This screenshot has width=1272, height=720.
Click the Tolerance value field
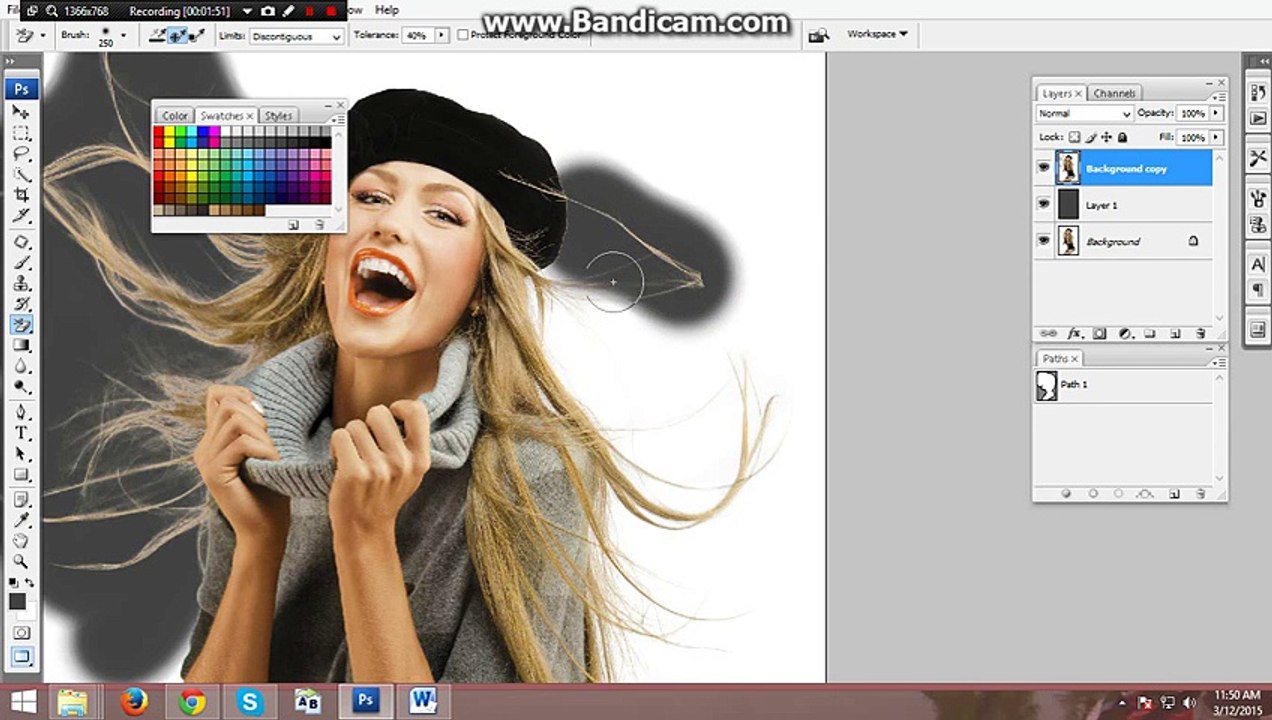coord(417,35)
